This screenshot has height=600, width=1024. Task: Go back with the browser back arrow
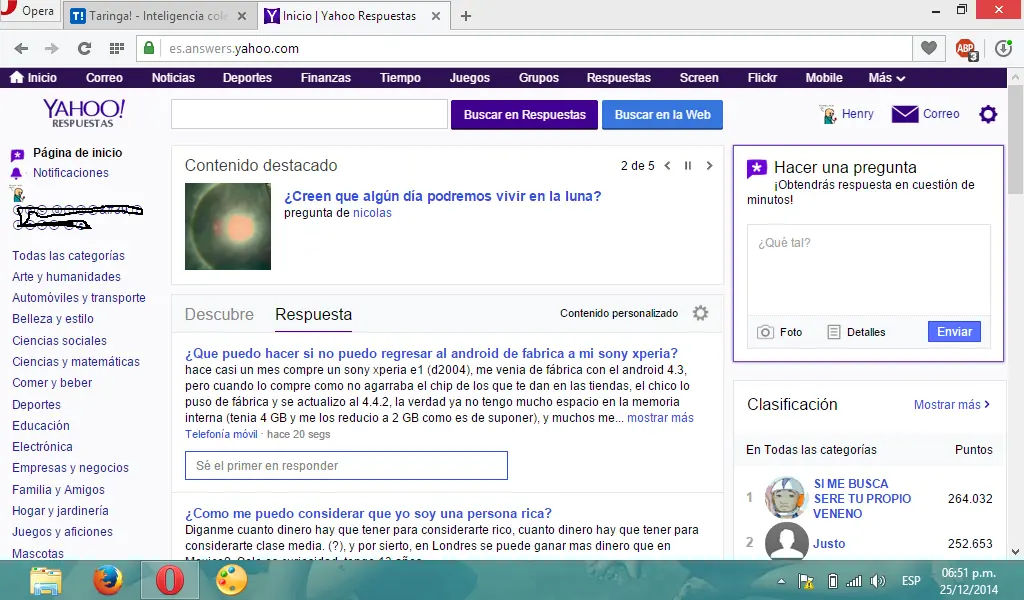tap(22, 48)
